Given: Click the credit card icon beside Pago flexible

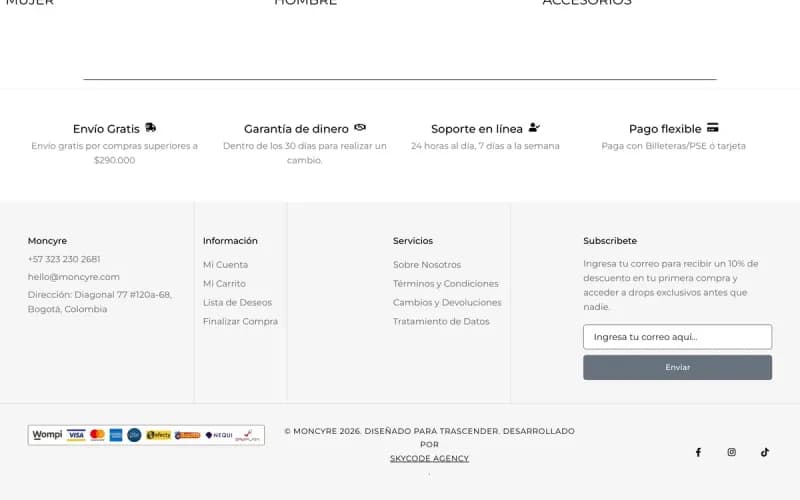Looking at the screenshot, I should (x=713, y=128).
